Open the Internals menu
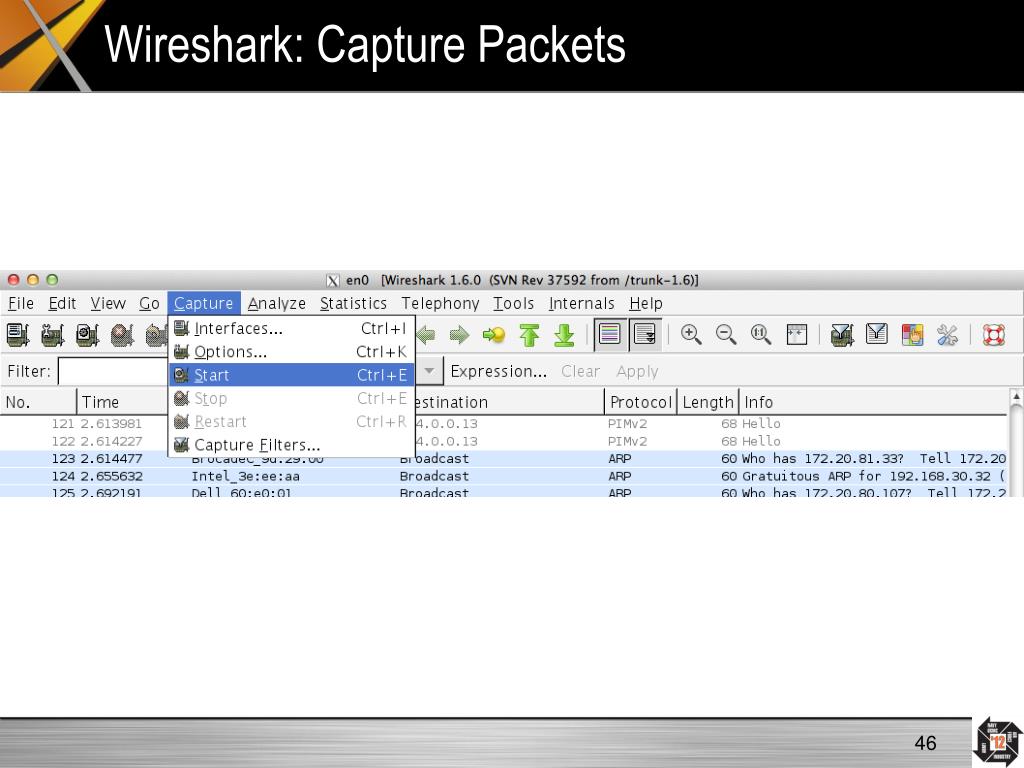Image resolution: width=1024 pixels, height=768 pixels. pos(581,304)
